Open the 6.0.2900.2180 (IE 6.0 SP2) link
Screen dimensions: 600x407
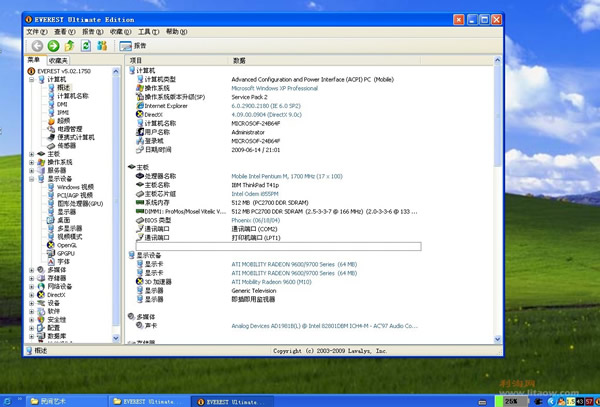click(266, 106)
